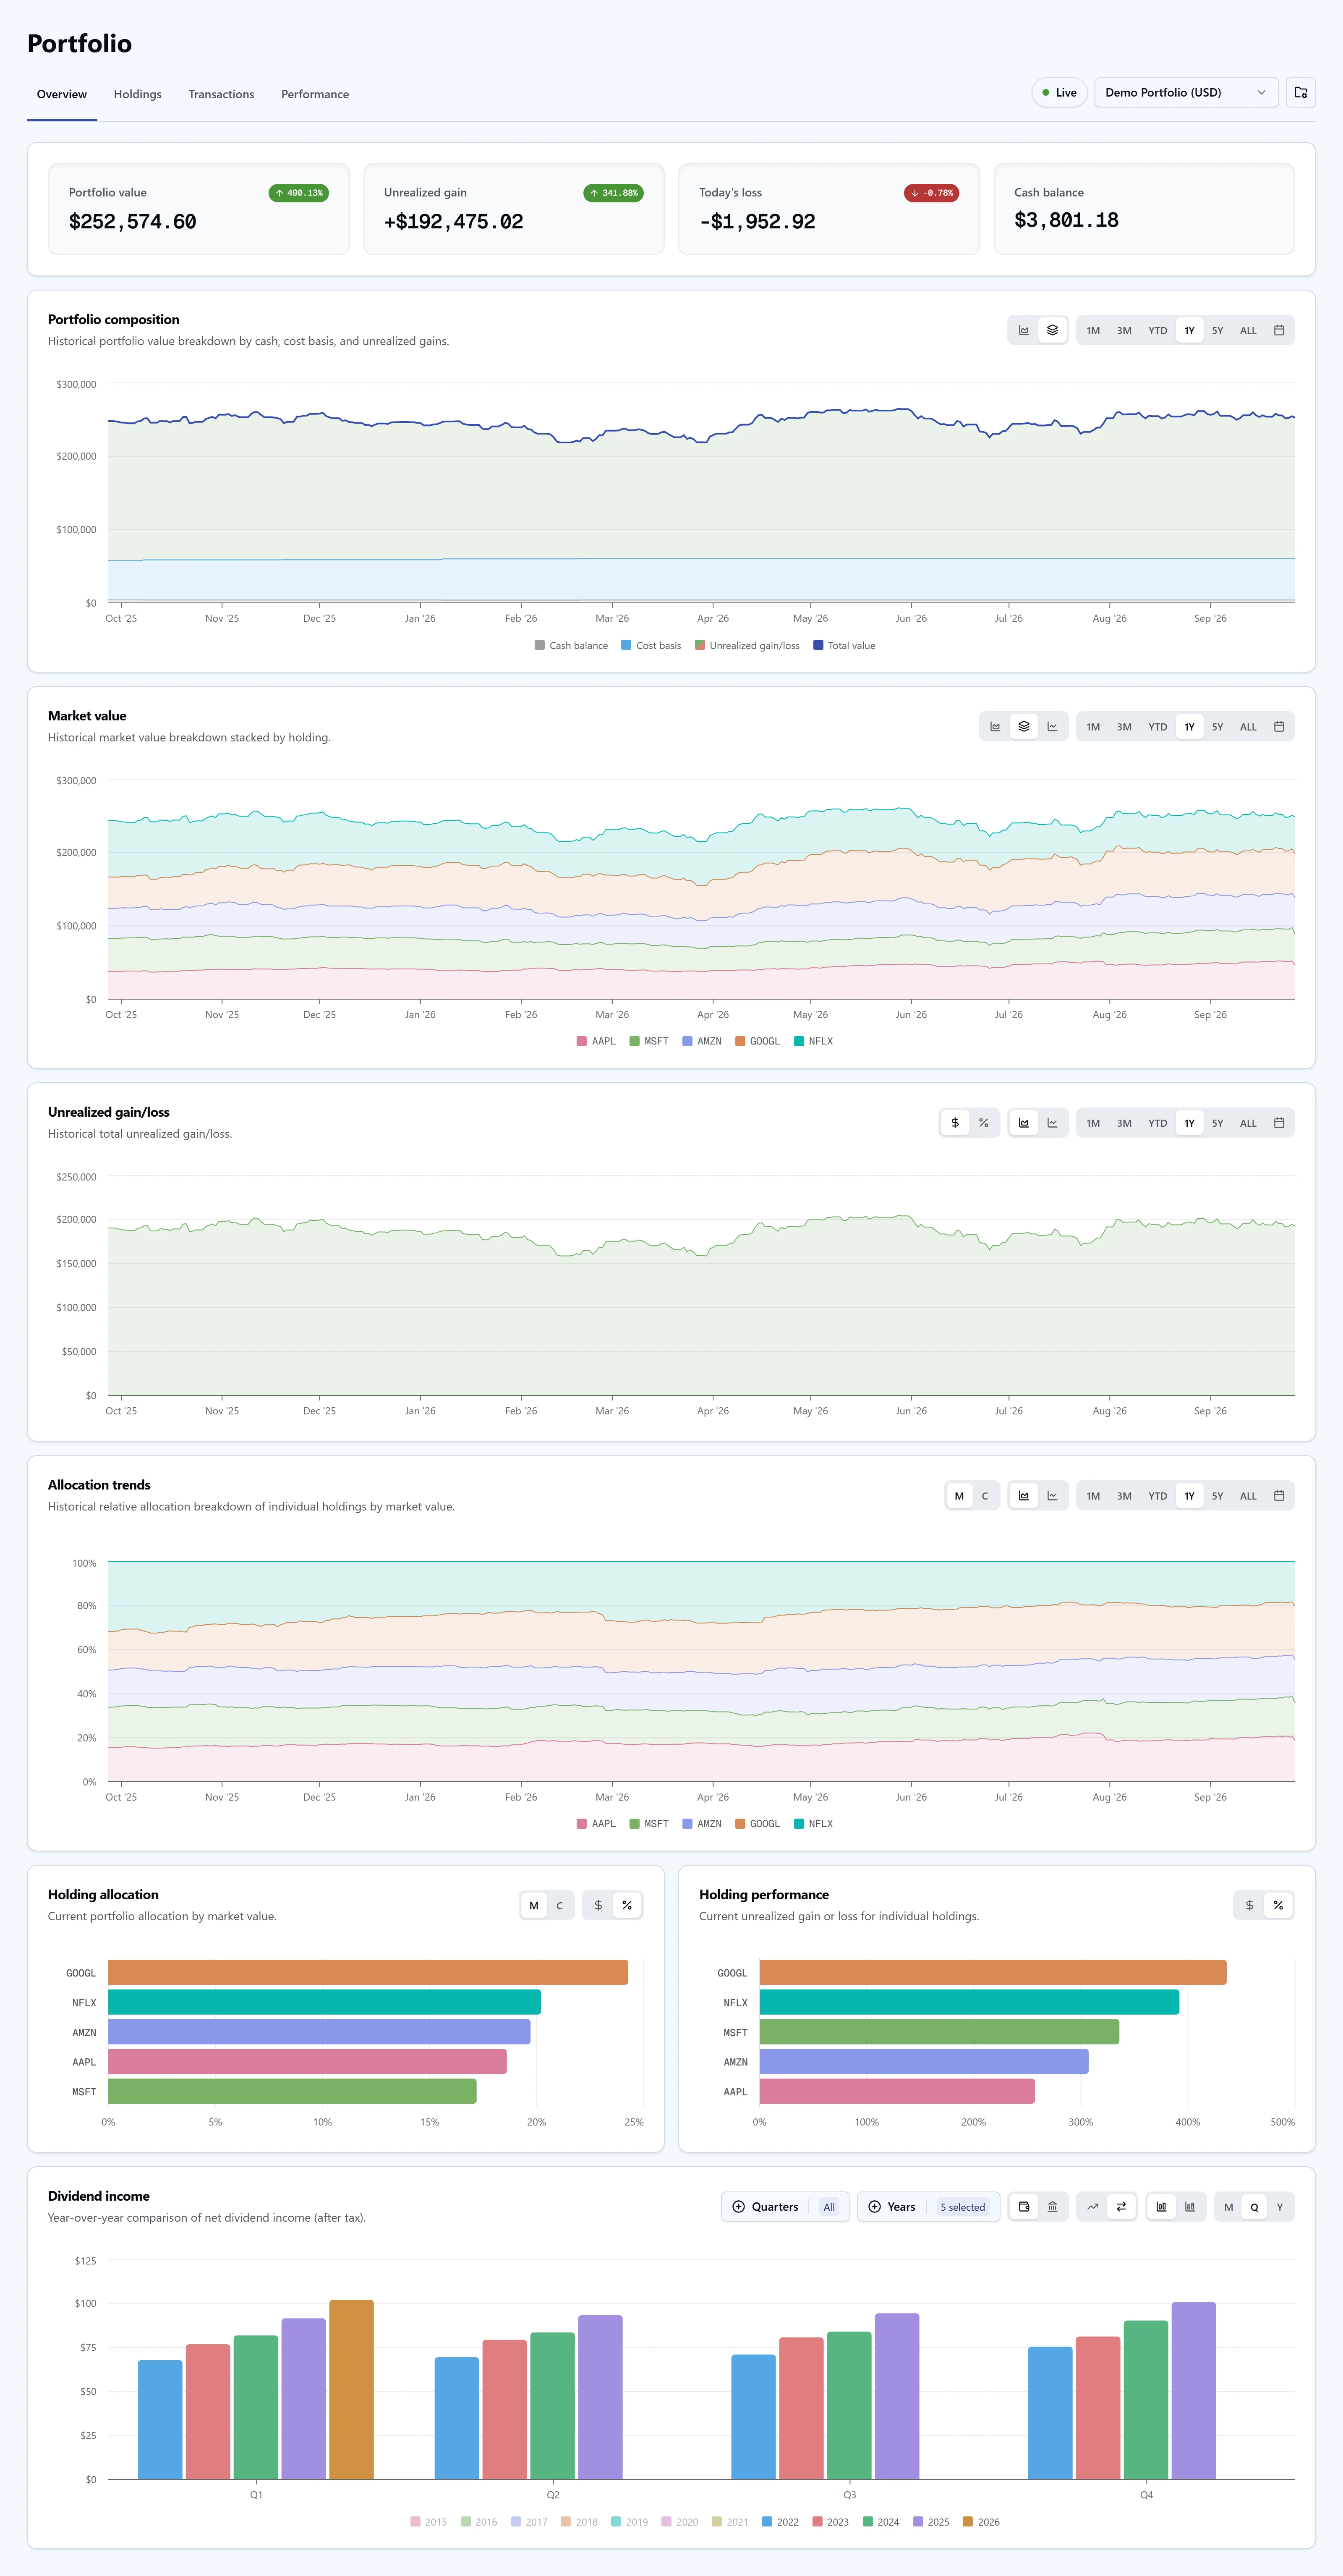Select the trending line icon in Dividend income
The height and width of the screenshot is (2576, 1343).
[1093, 2207]
